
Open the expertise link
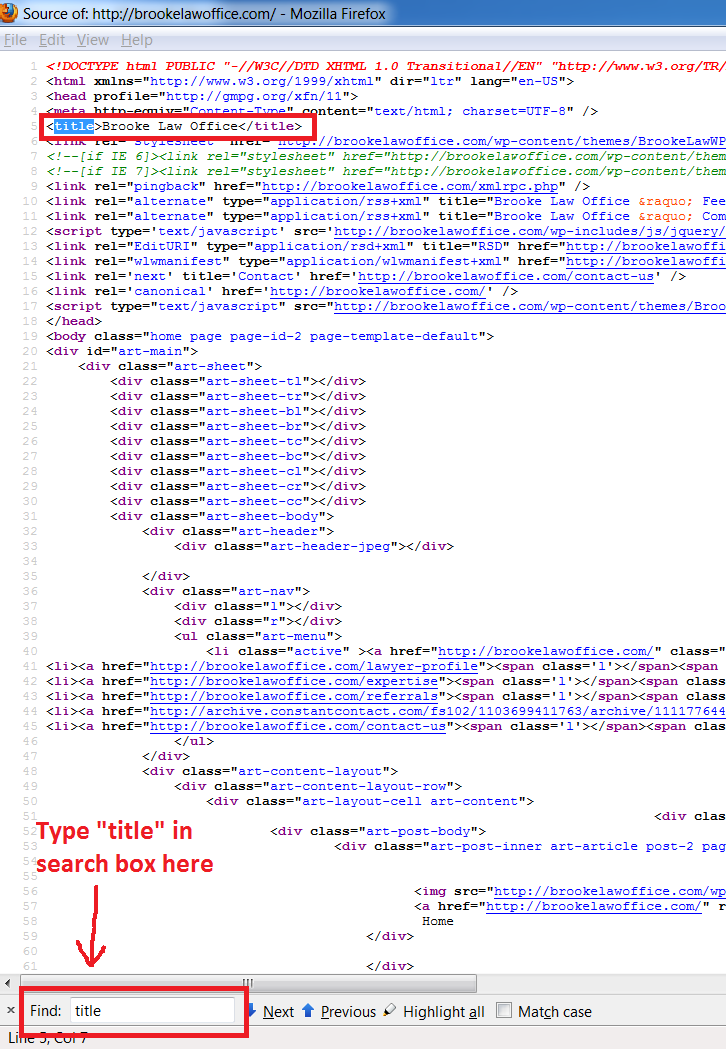294,681
